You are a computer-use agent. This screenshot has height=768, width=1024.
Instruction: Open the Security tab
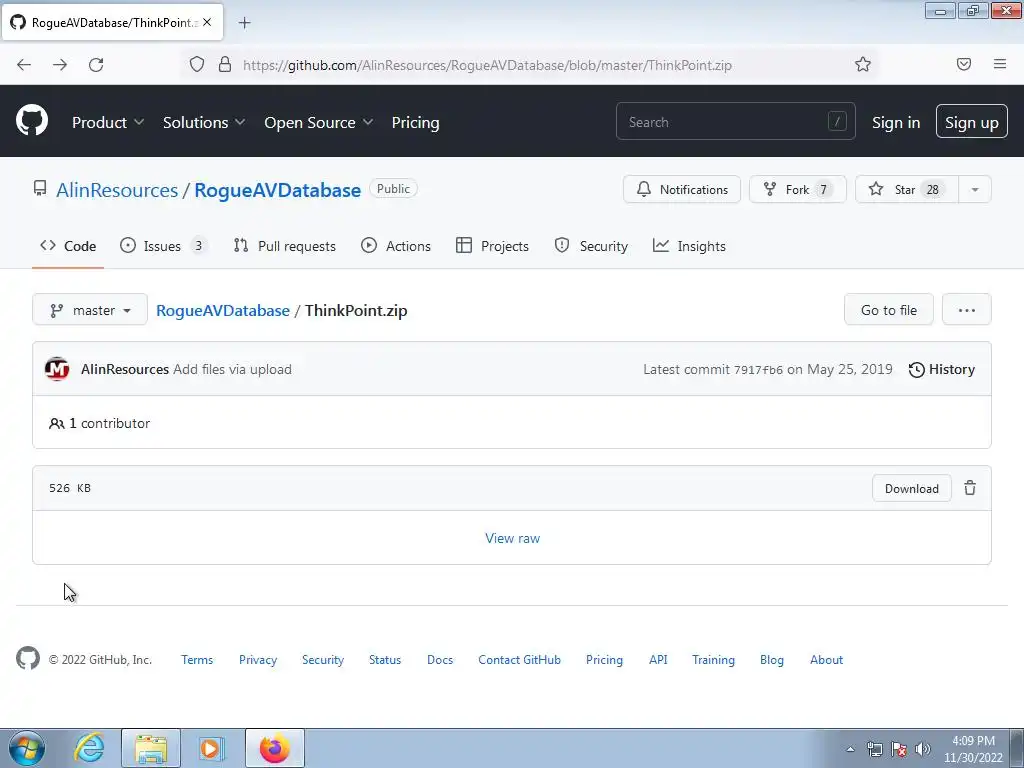591,246
